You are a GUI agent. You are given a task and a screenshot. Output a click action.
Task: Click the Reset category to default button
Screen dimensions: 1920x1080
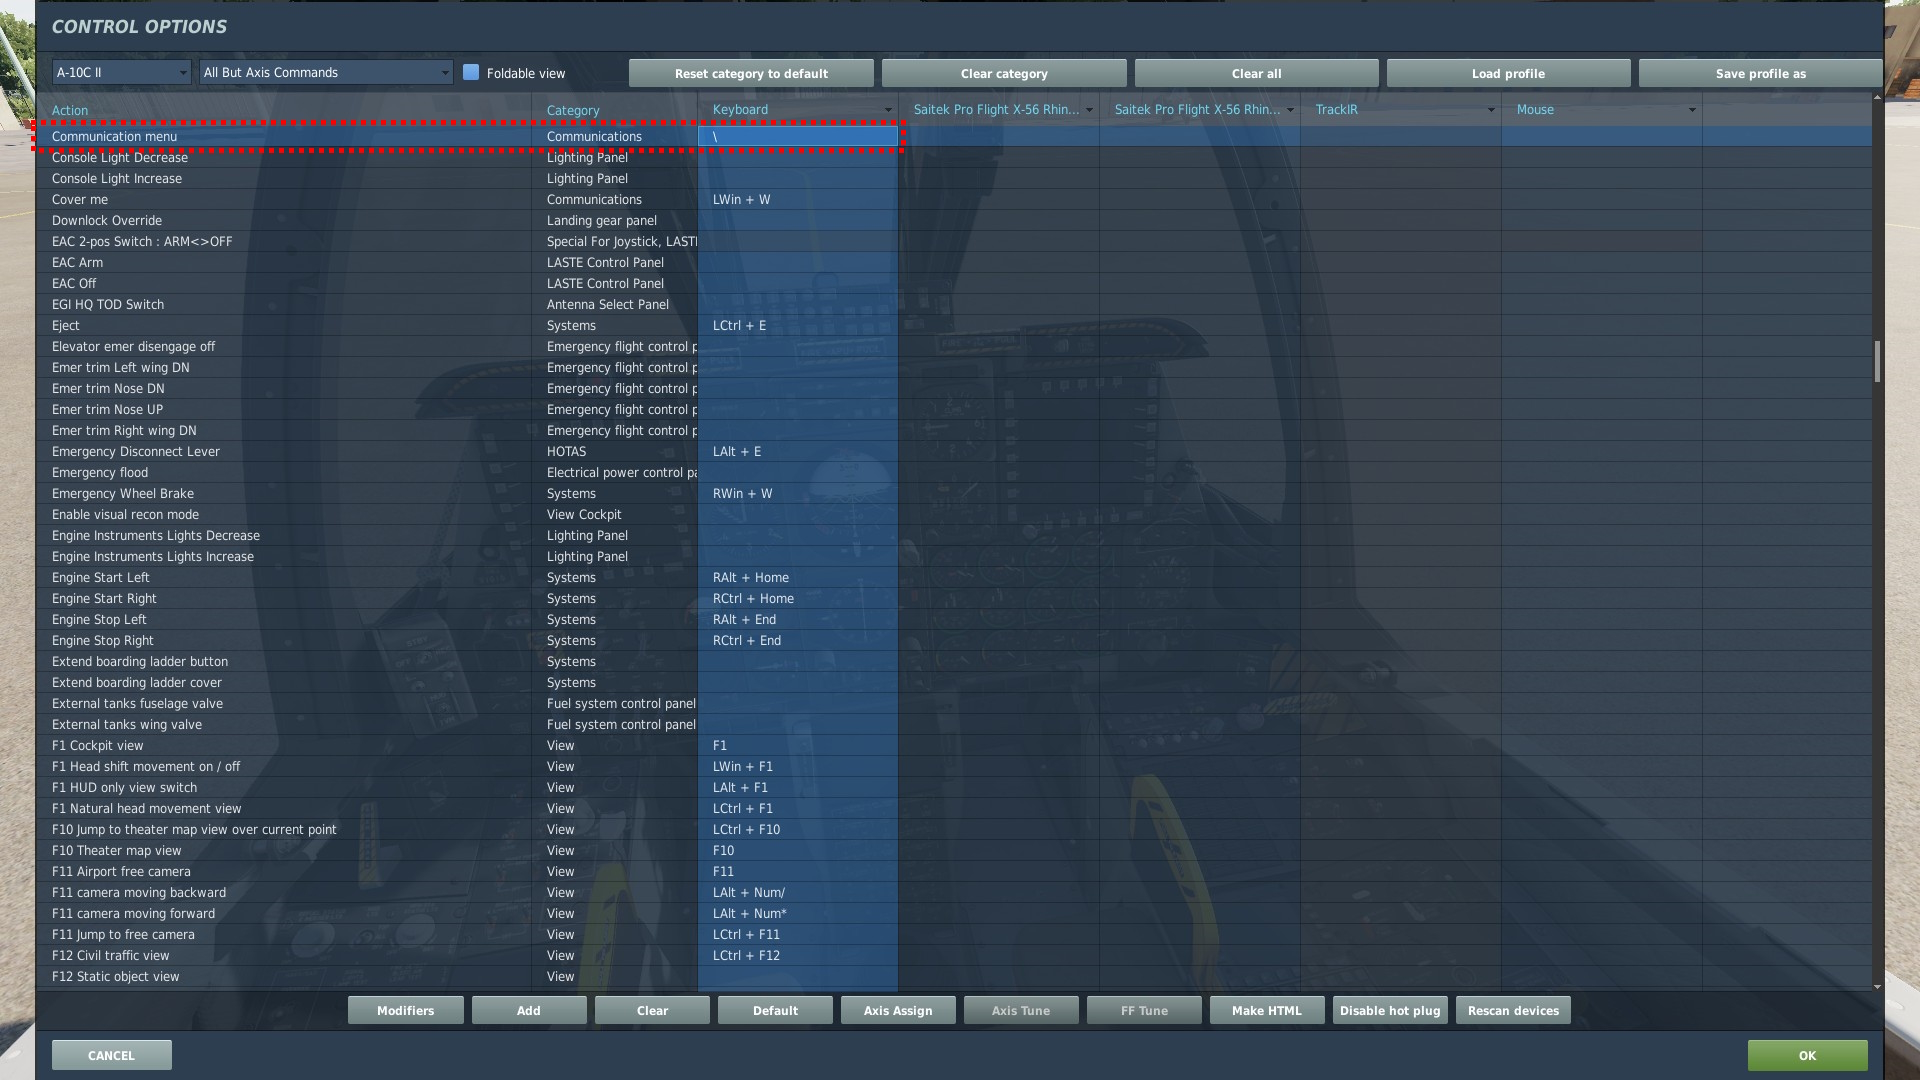click(751, 73)
